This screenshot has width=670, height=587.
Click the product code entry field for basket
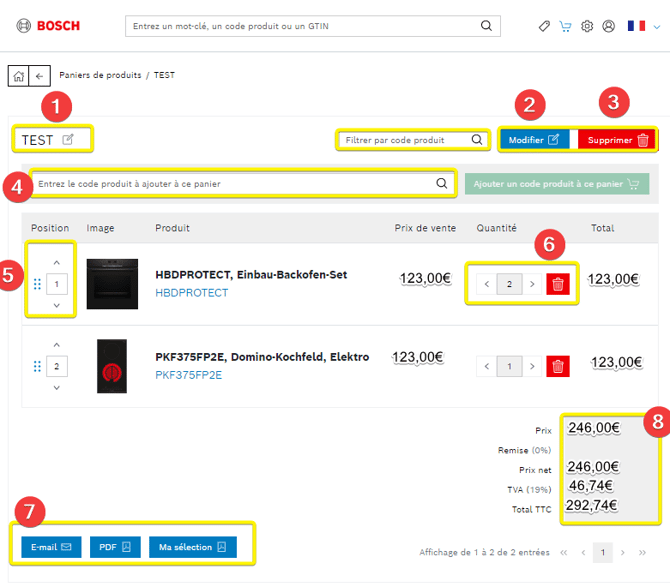pyautogui.click(x=235, y=184)
